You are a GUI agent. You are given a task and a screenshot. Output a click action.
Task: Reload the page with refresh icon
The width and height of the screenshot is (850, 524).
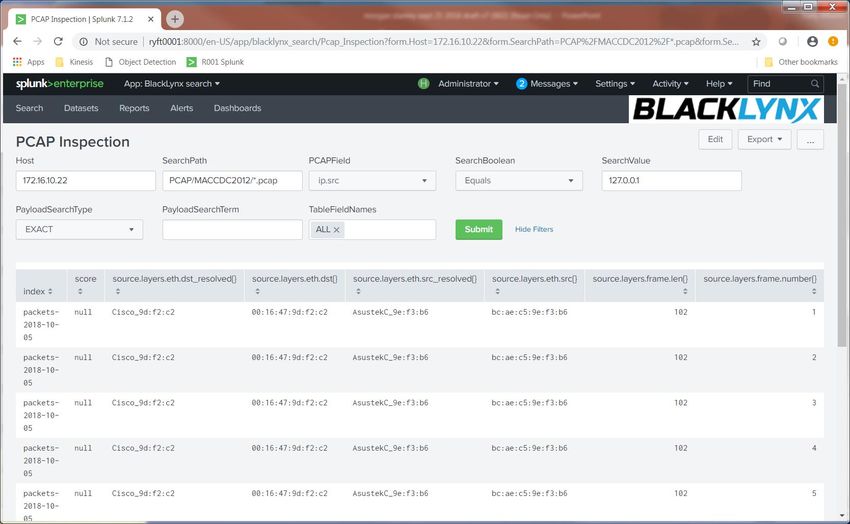point(58,41)
